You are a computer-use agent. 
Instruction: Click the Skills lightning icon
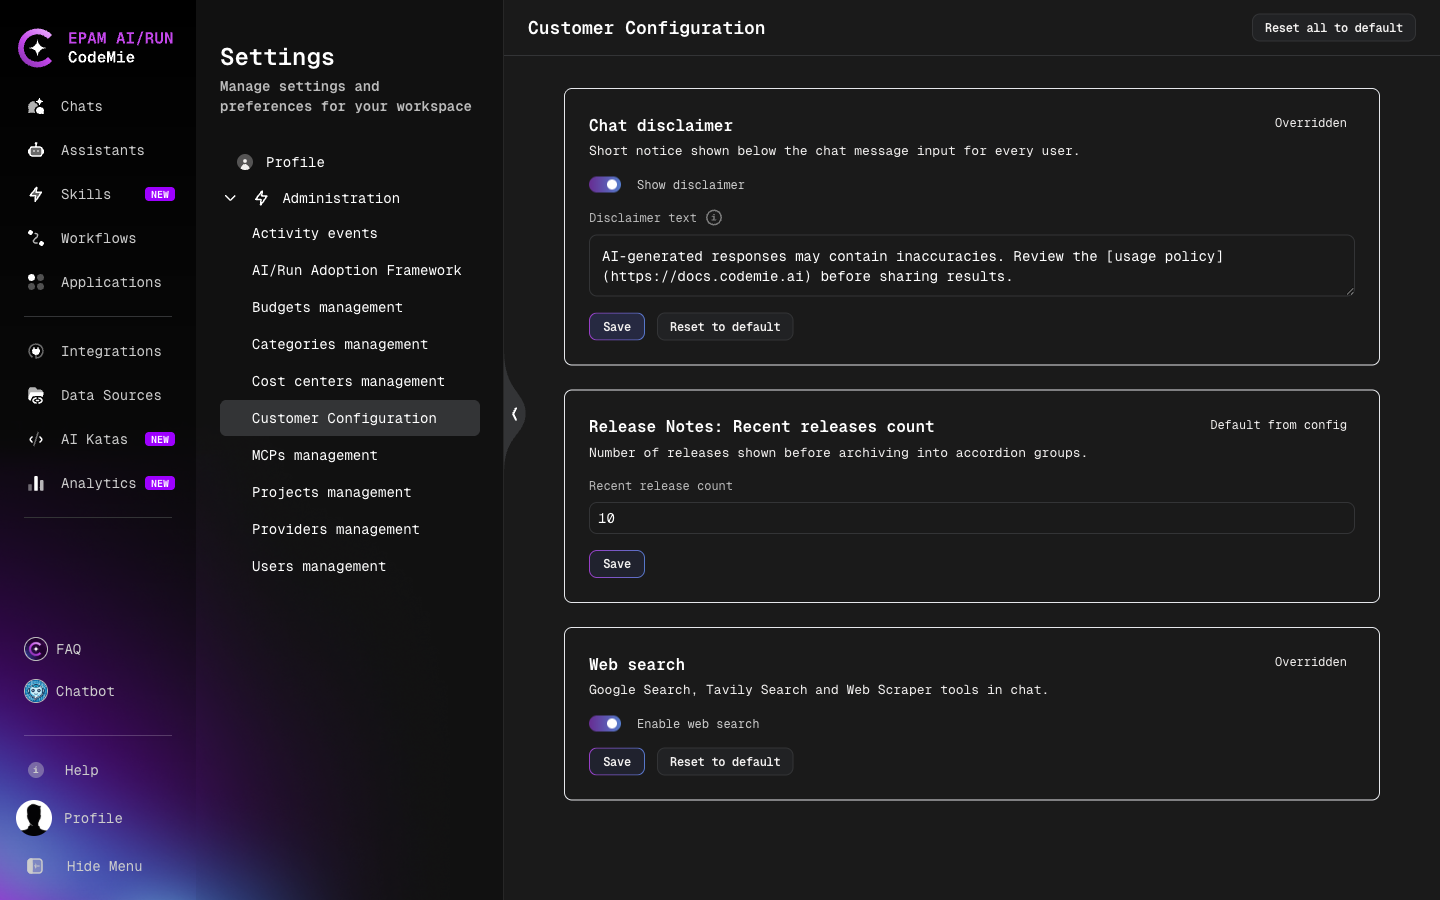click(x=36, y=194)
